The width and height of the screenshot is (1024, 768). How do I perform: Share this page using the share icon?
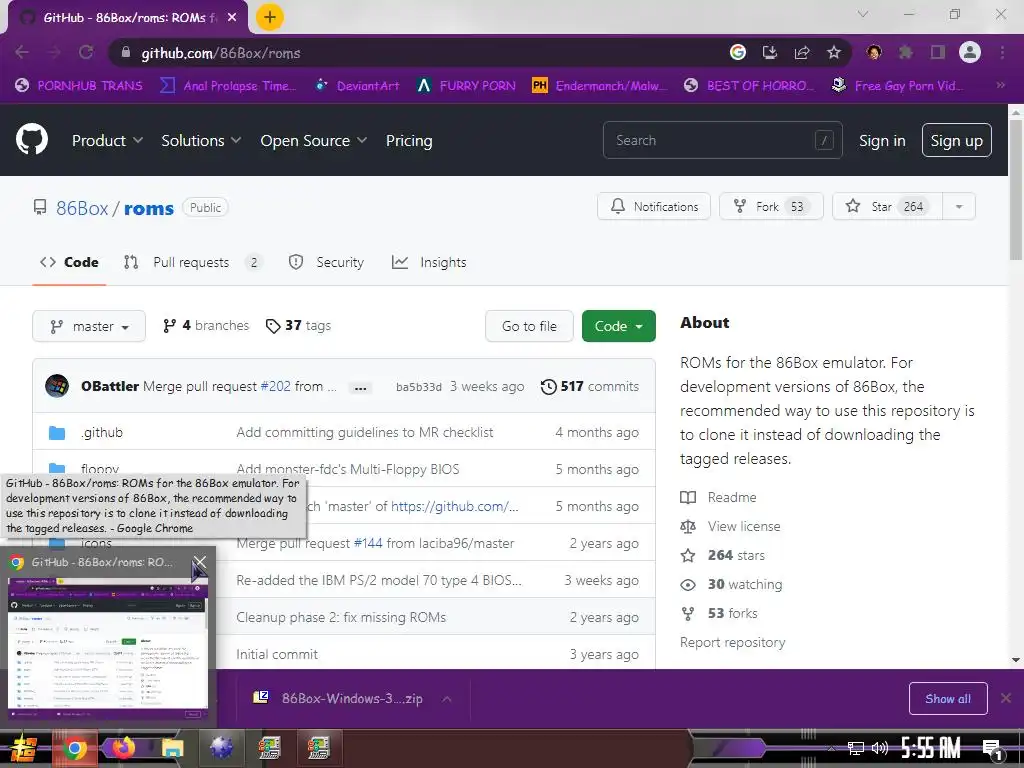point(802,52)
